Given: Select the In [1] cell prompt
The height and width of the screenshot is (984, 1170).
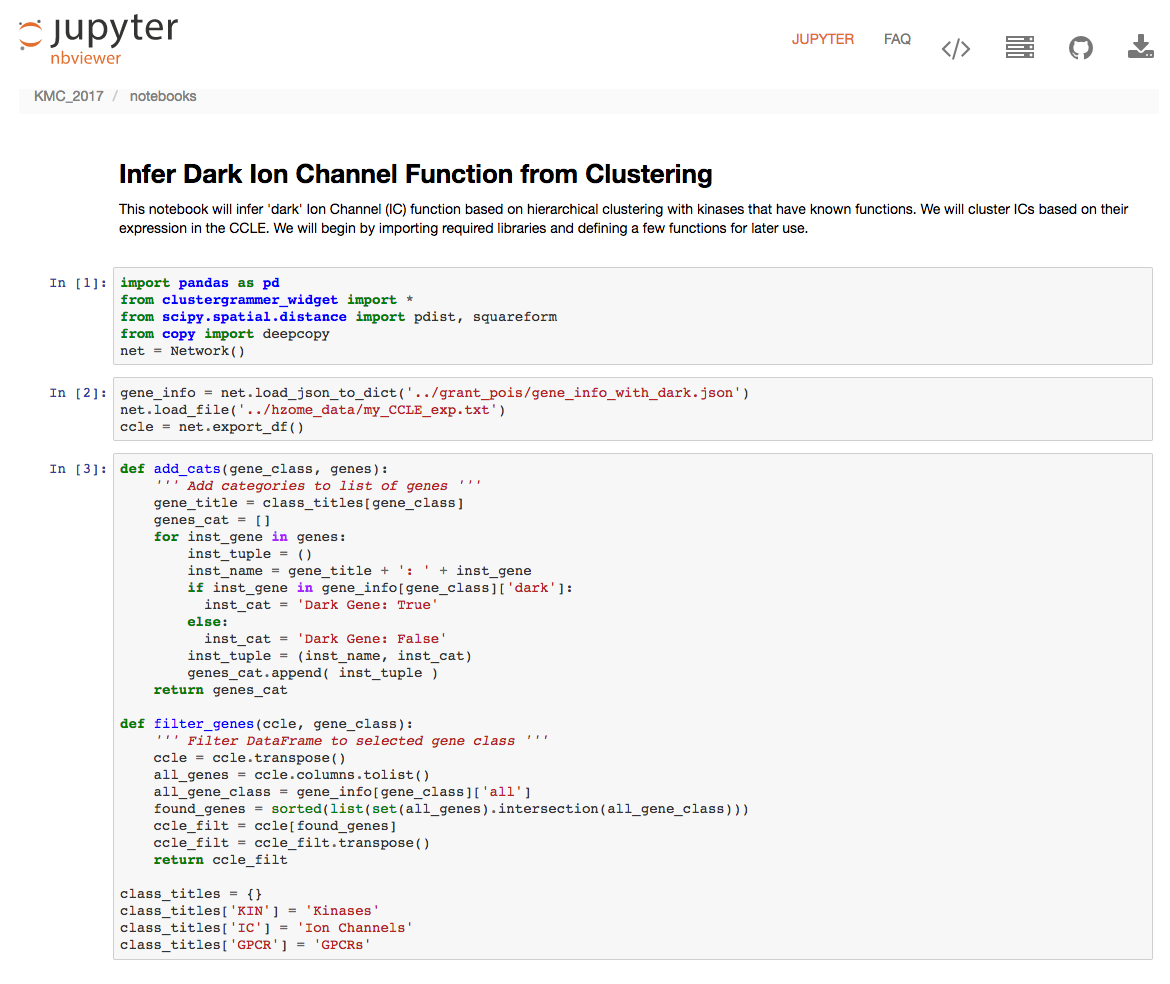Looking at the screenshot, I should (78, 283).
